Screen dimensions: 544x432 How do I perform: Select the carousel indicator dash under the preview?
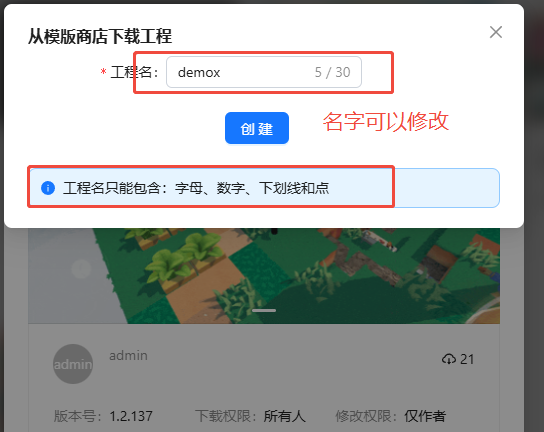pyautogui.click(x=264, y=311)
